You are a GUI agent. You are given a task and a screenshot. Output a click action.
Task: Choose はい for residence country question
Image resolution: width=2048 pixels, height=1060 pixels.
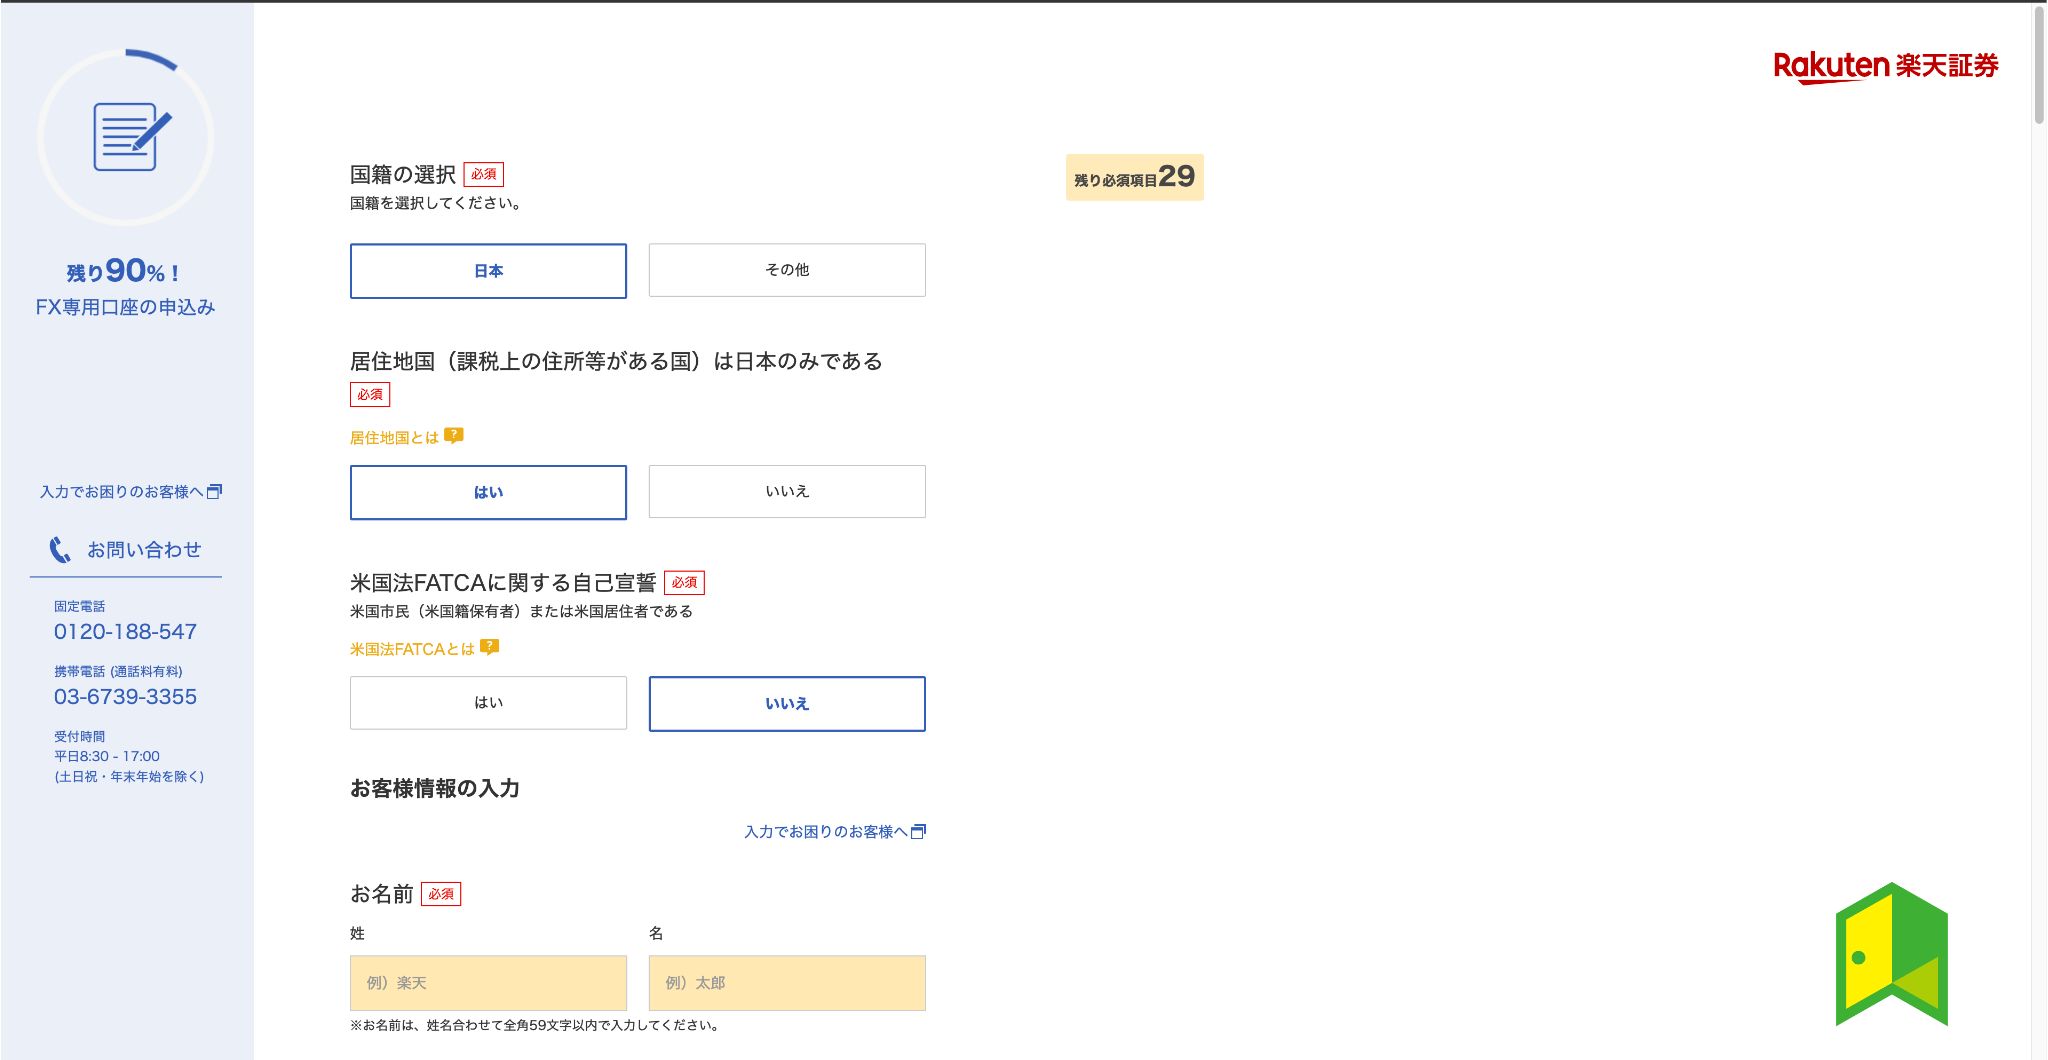(x=488, y=492)
